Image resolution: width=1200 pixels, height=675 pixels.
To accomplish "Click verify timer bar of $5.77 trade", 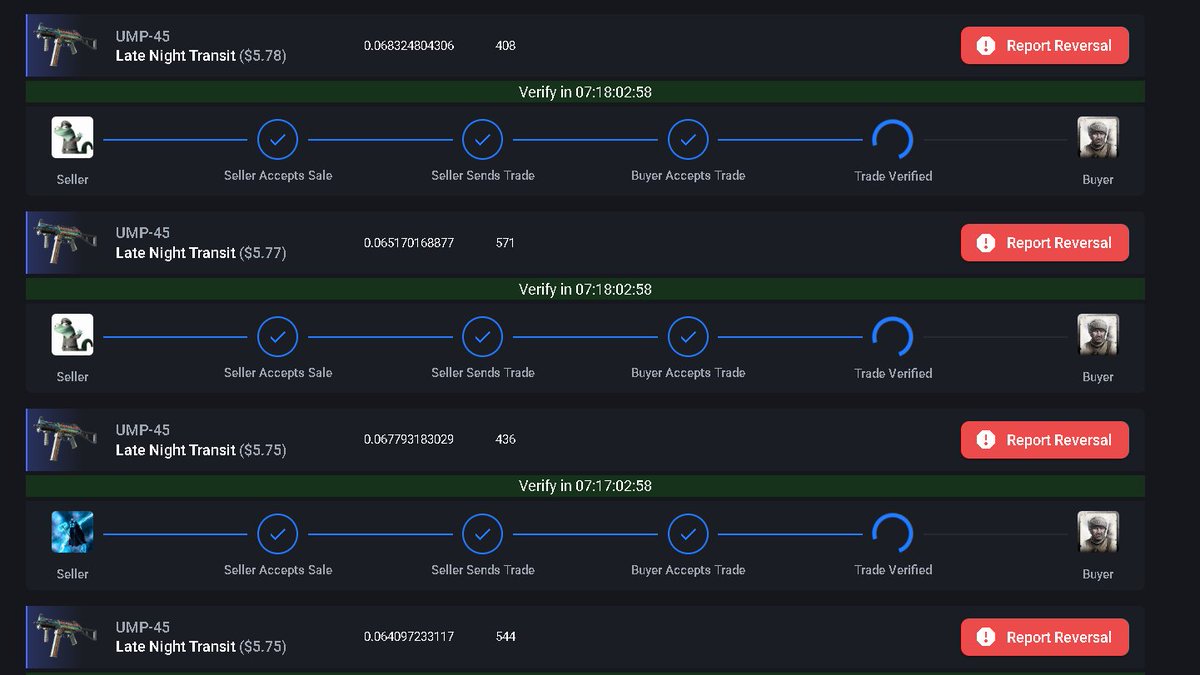I will tap(585, 289).
